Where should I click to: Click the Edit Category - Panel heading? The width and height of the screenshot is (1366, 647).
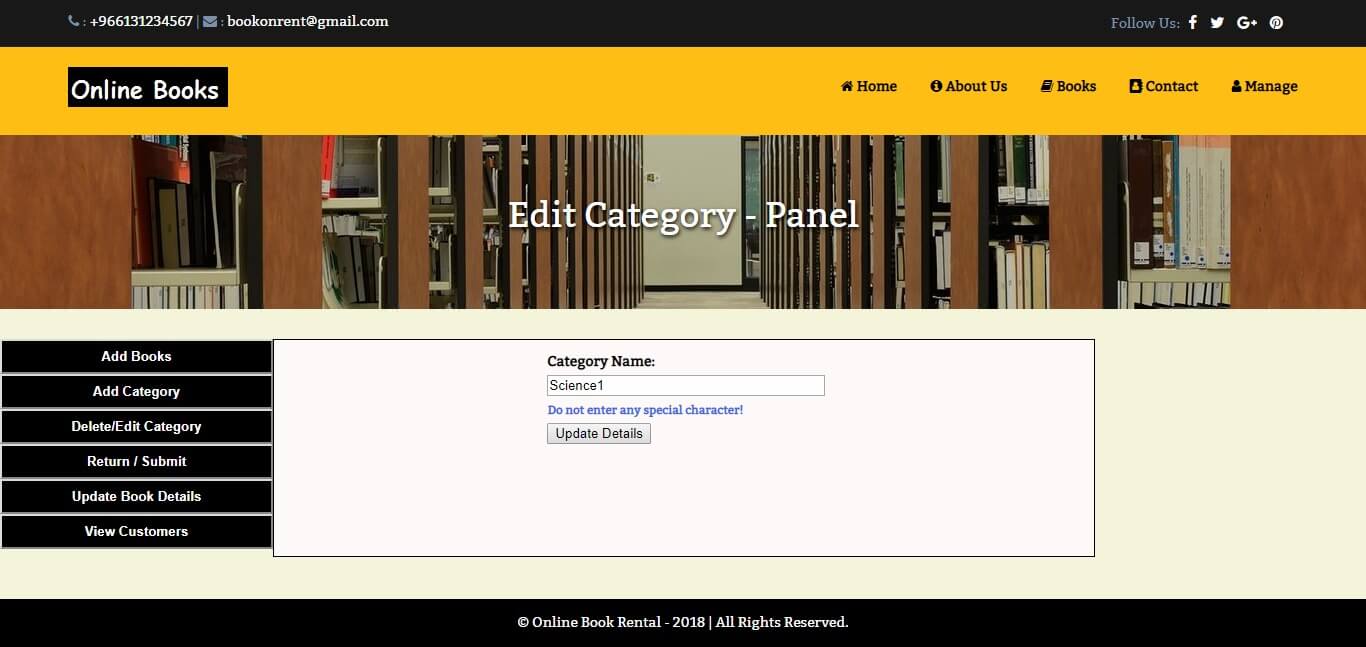(683, 215)
